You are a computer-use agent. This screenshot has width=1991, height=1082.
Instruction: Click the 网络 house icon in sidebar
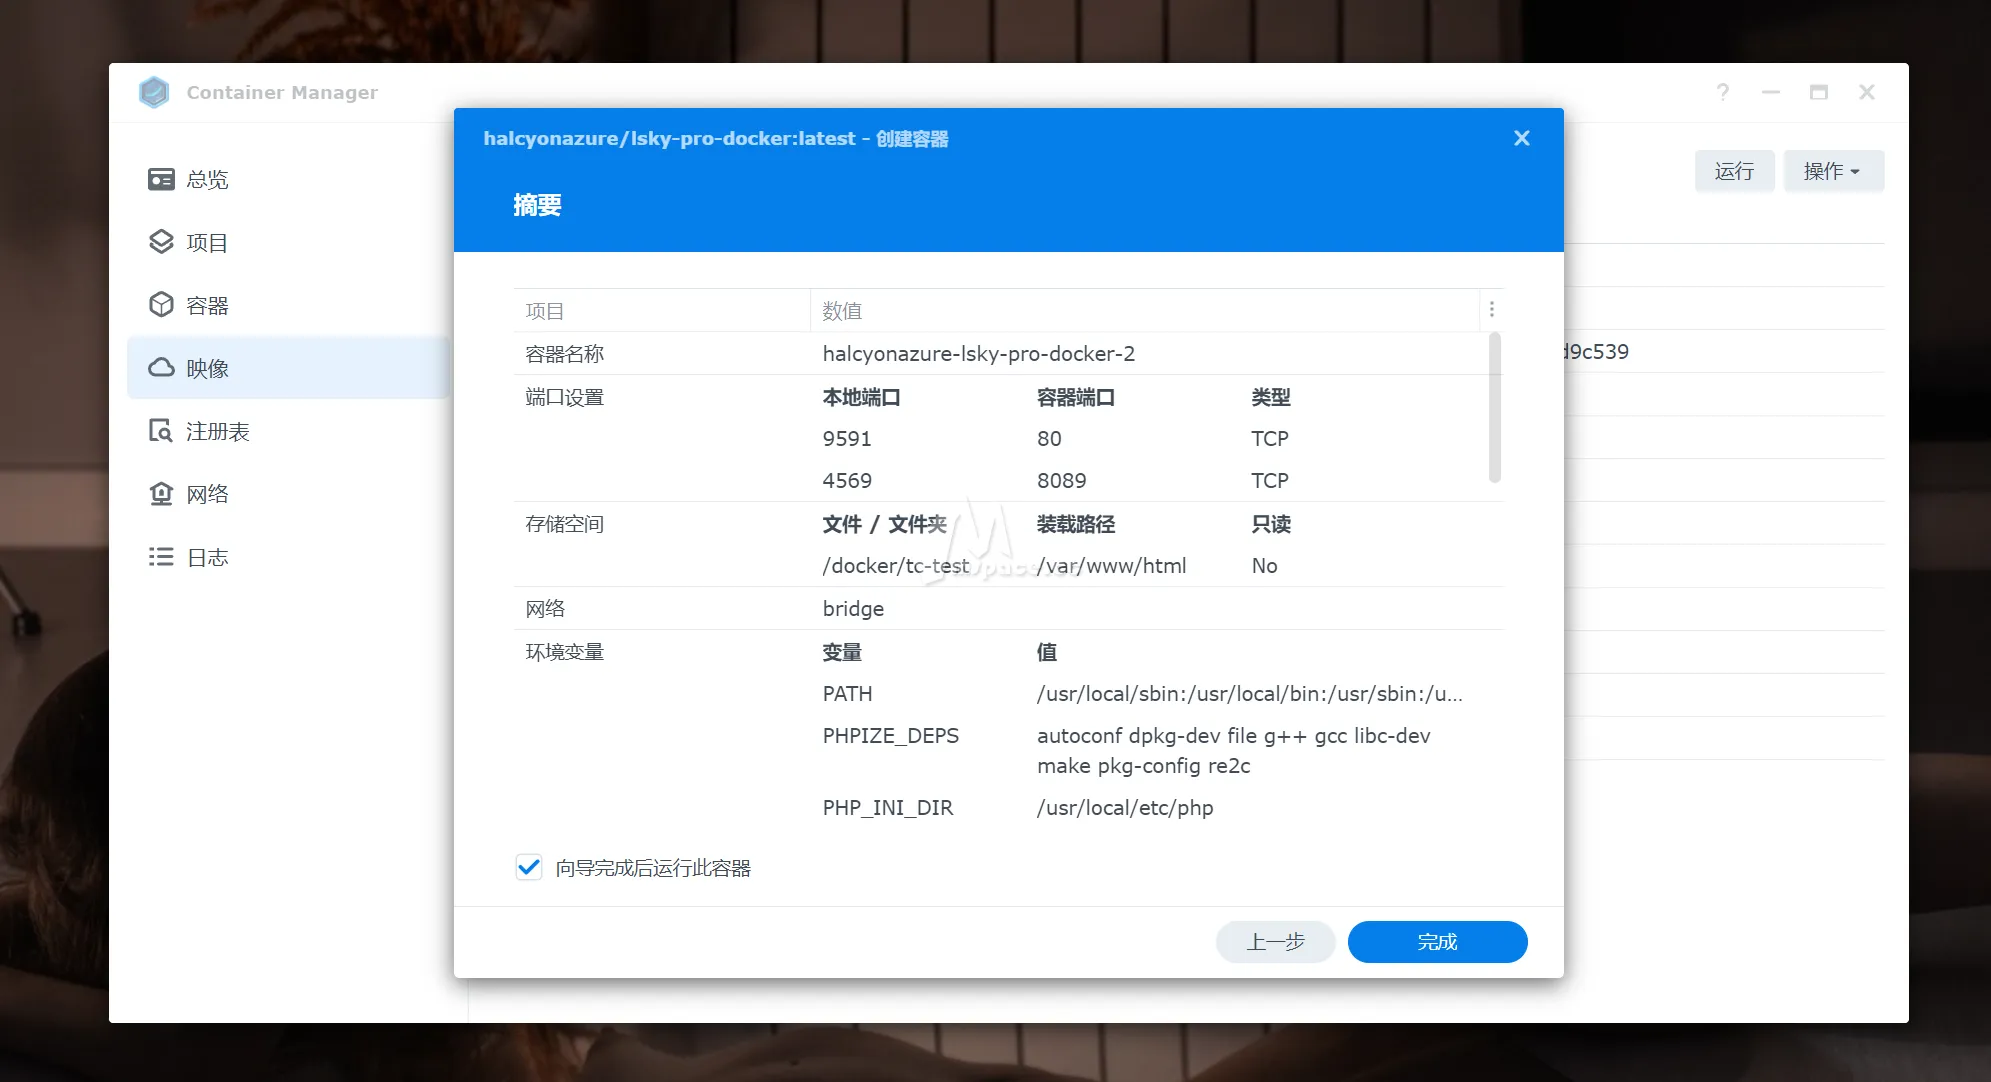click(161, 494)
